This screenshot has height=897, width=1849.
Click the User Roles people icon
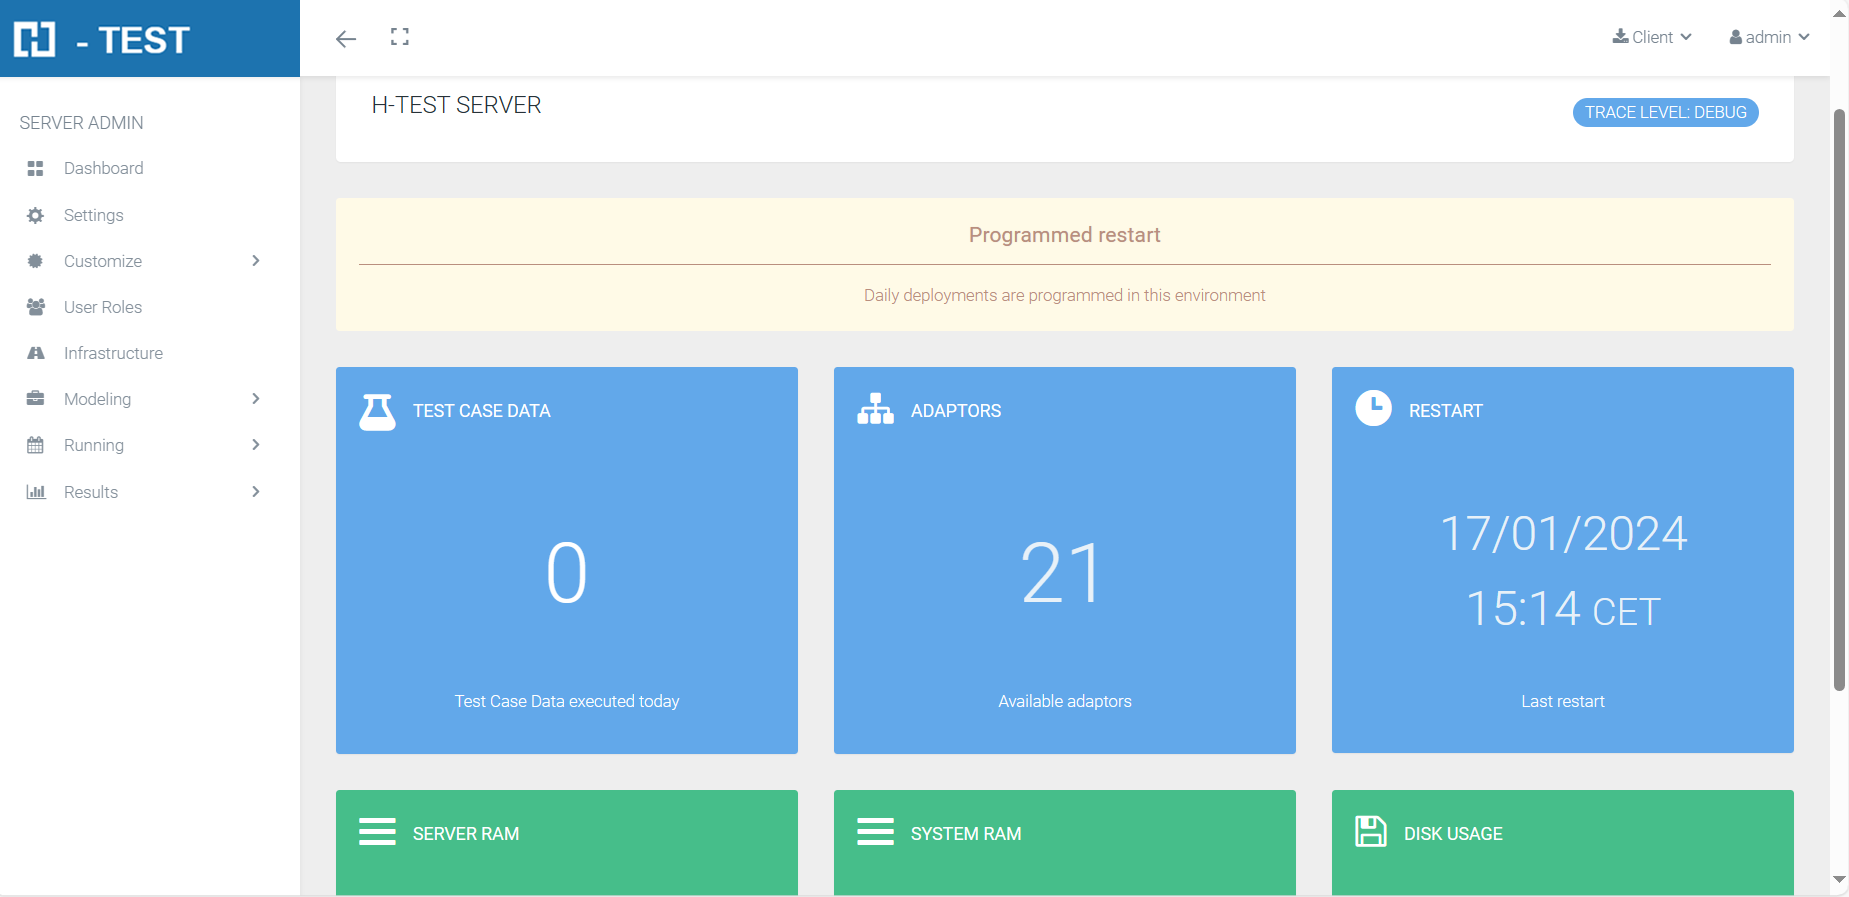pos(35,307)
